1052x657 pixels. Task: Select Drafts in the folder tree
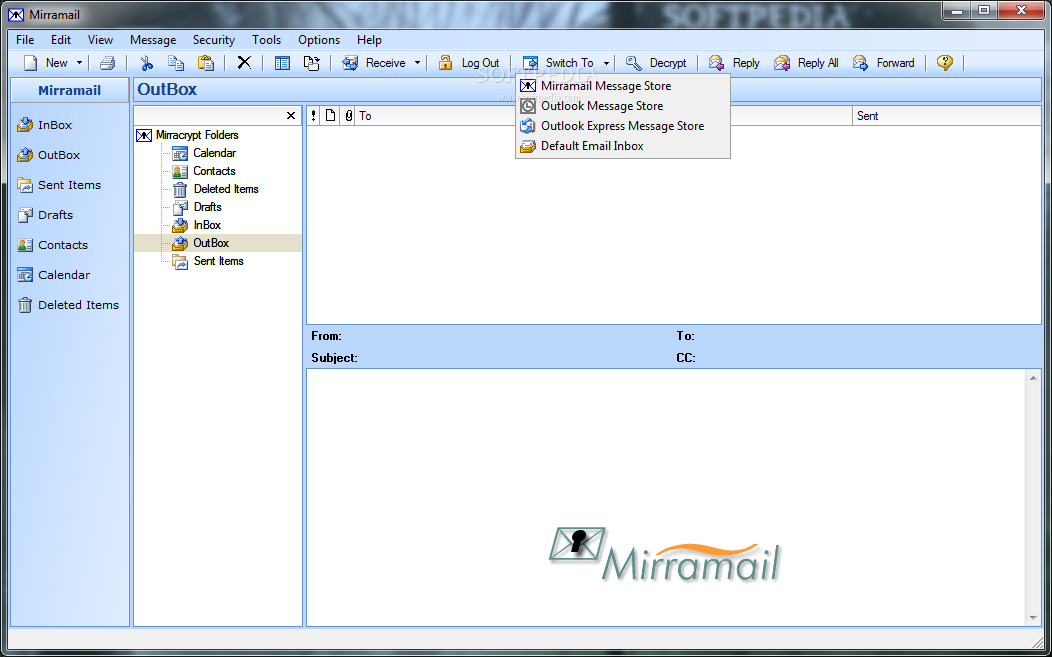(x=197, y=207)
